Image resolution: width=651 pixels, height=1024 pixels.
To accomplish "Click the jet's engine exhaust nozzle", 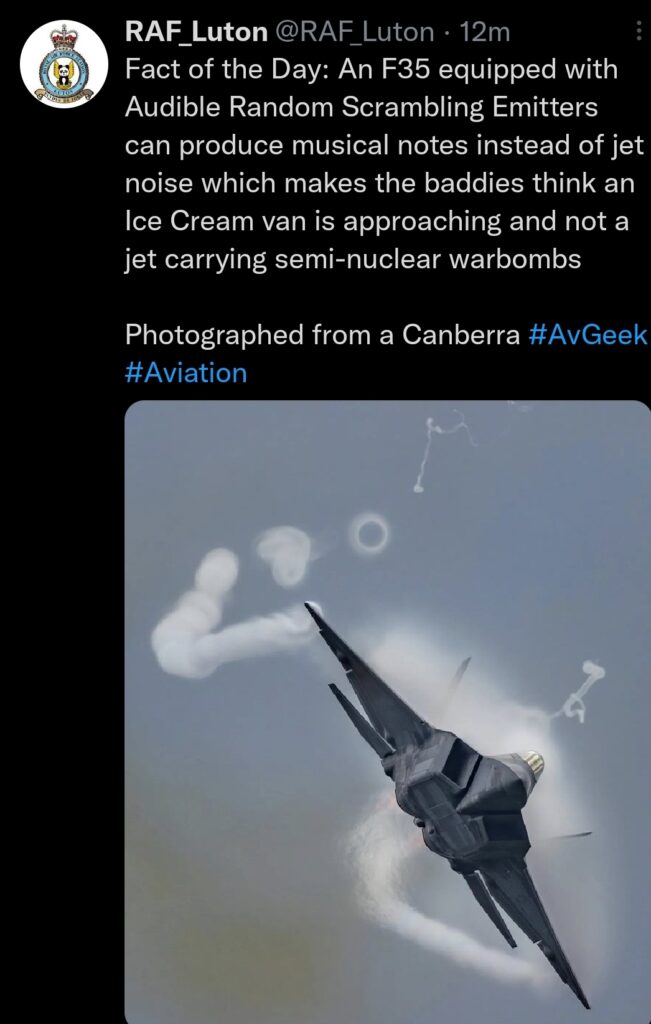I will pos(533,763).
